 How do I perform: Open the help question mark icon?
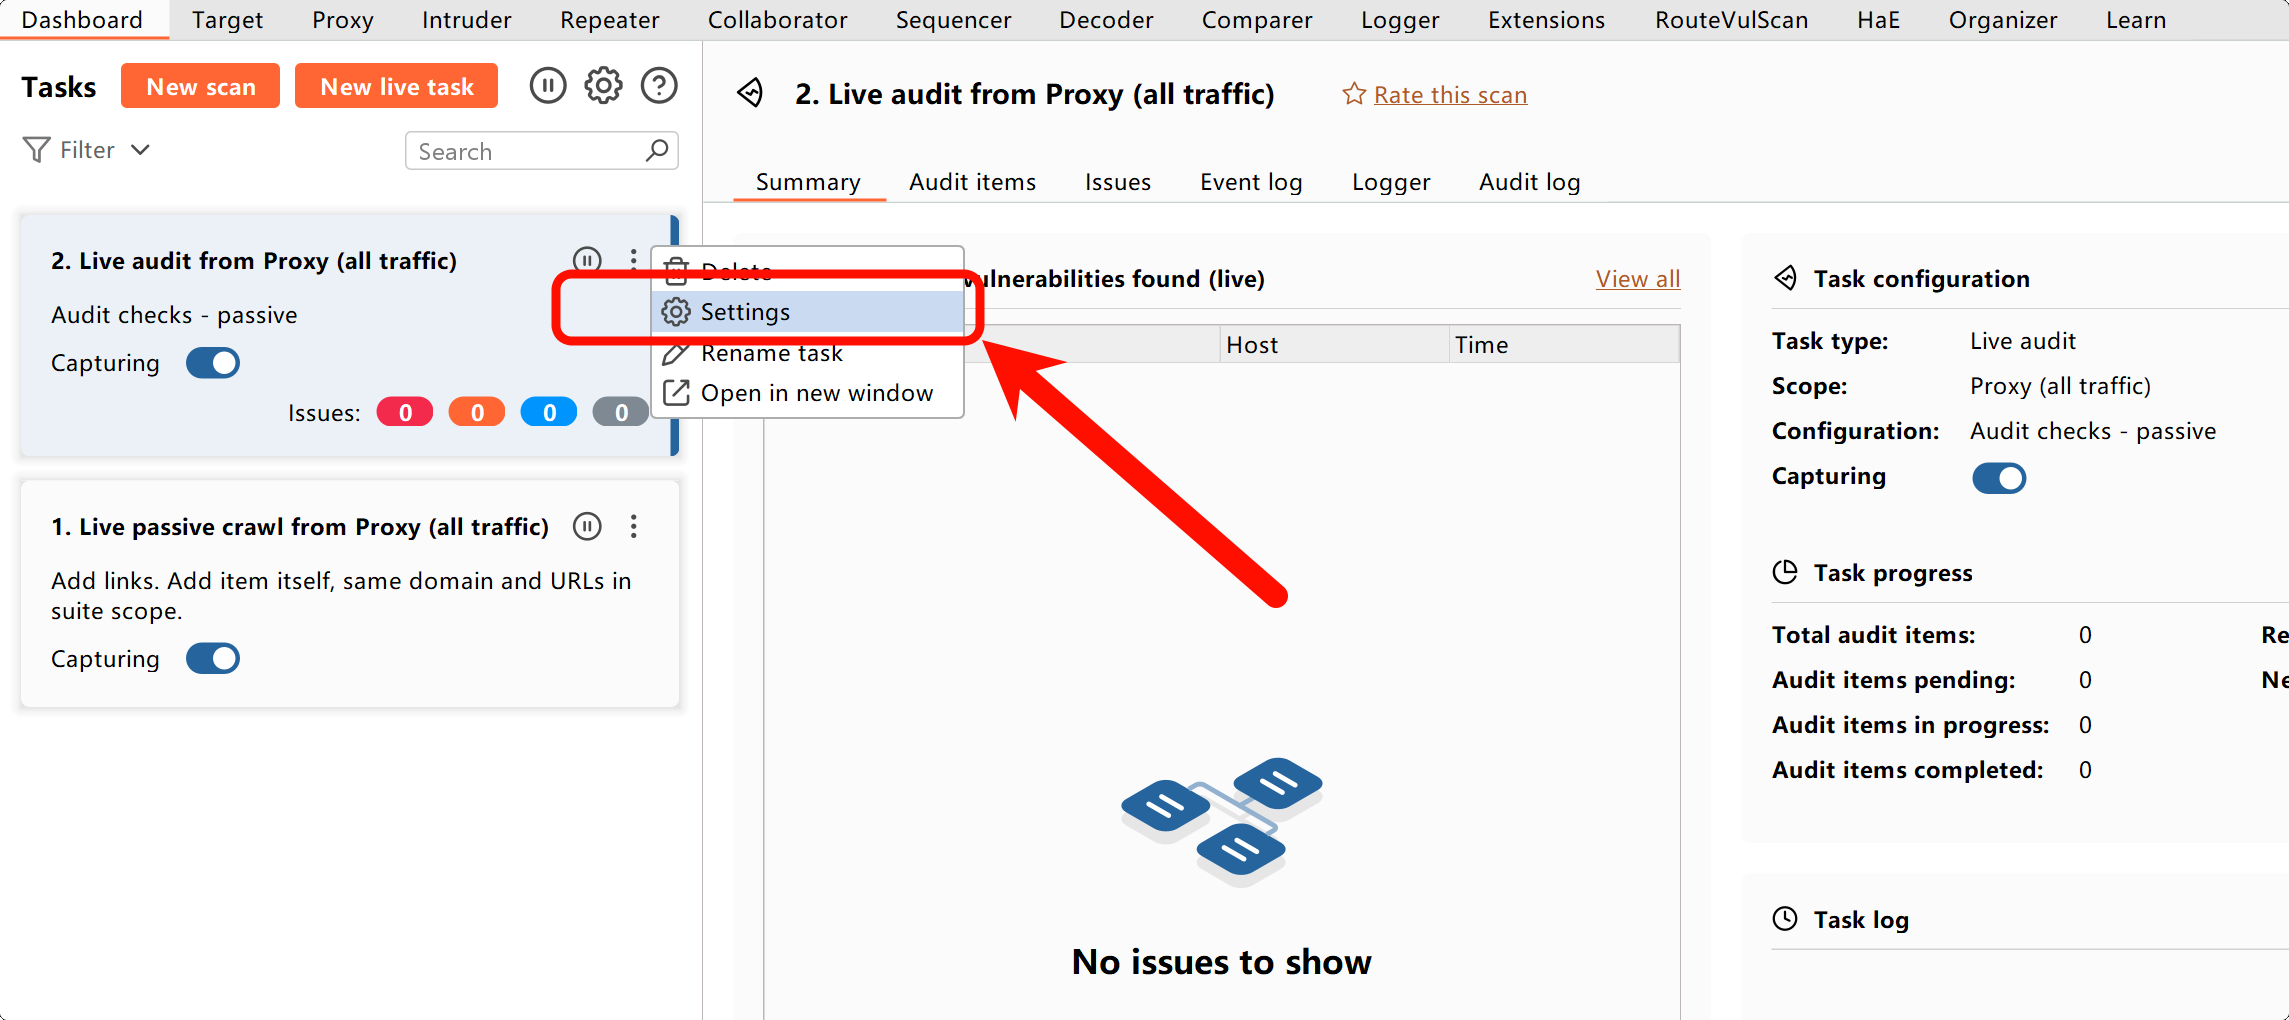(x=659, y=86)
